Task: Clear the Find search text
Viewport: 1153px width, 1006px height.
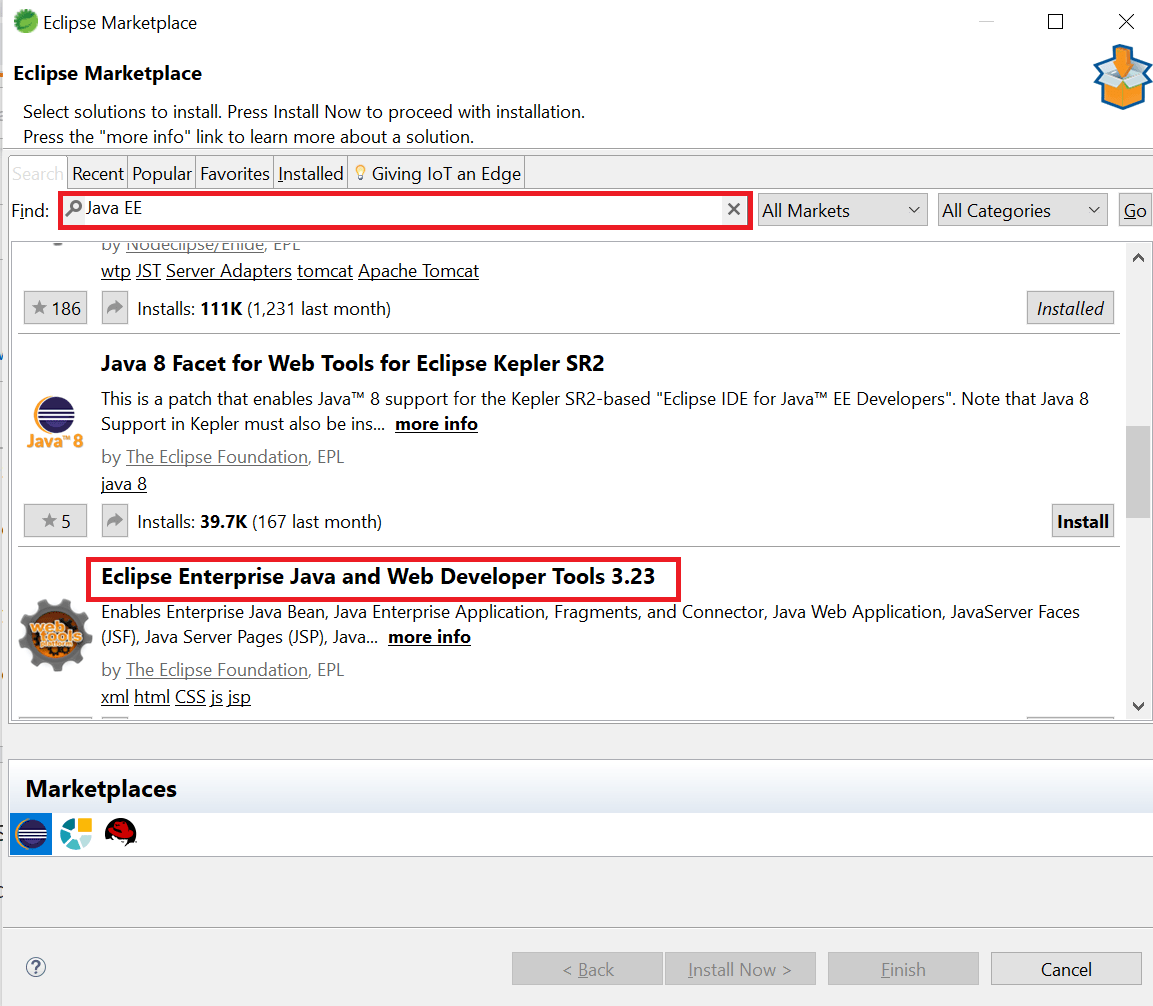Action: point(733,209)
